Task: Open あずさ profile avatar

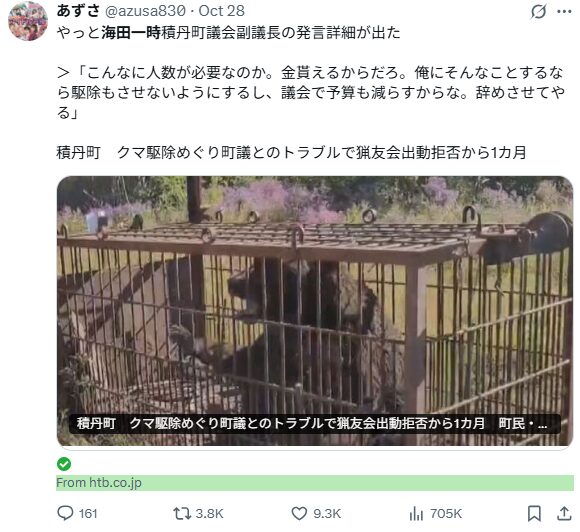Action: (28, 20)
